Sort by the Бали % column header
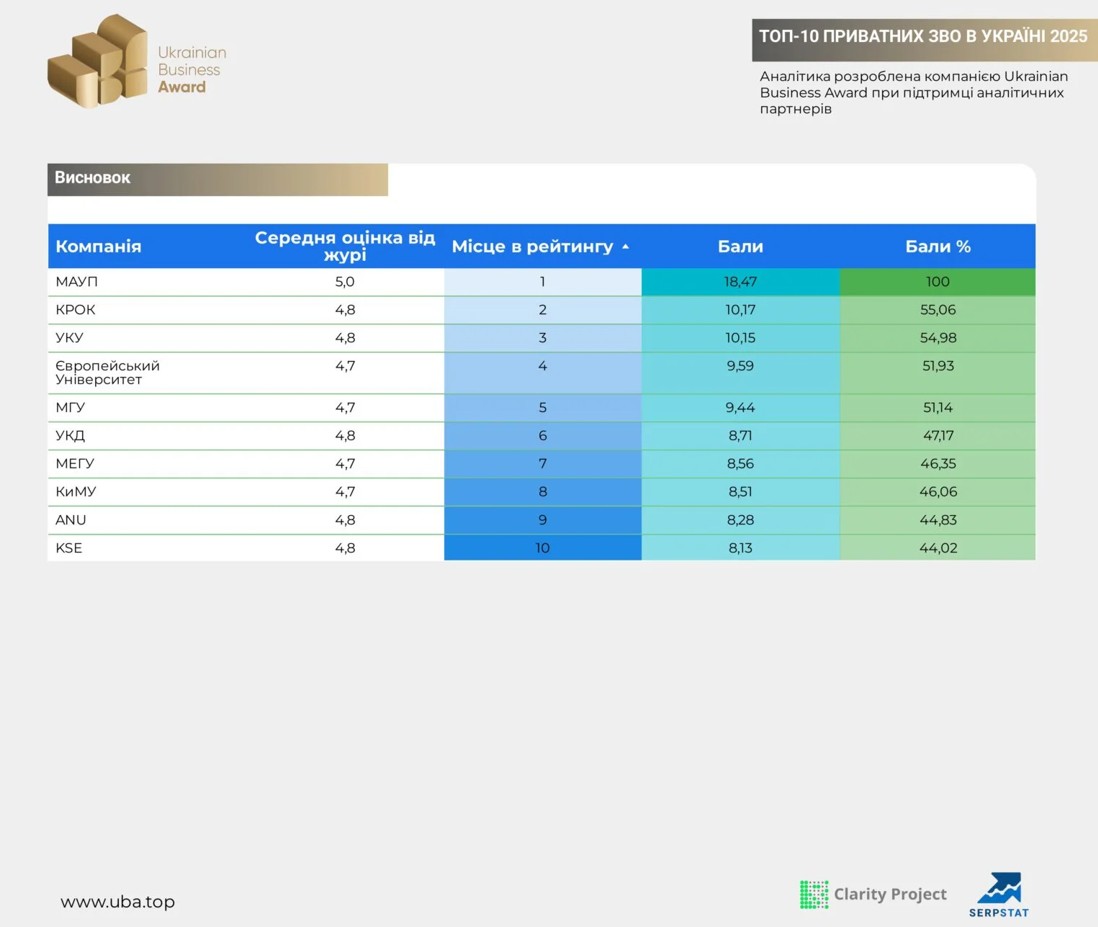Image resolution: width=1098 pixels, height=927 pixels. (937, 247)
